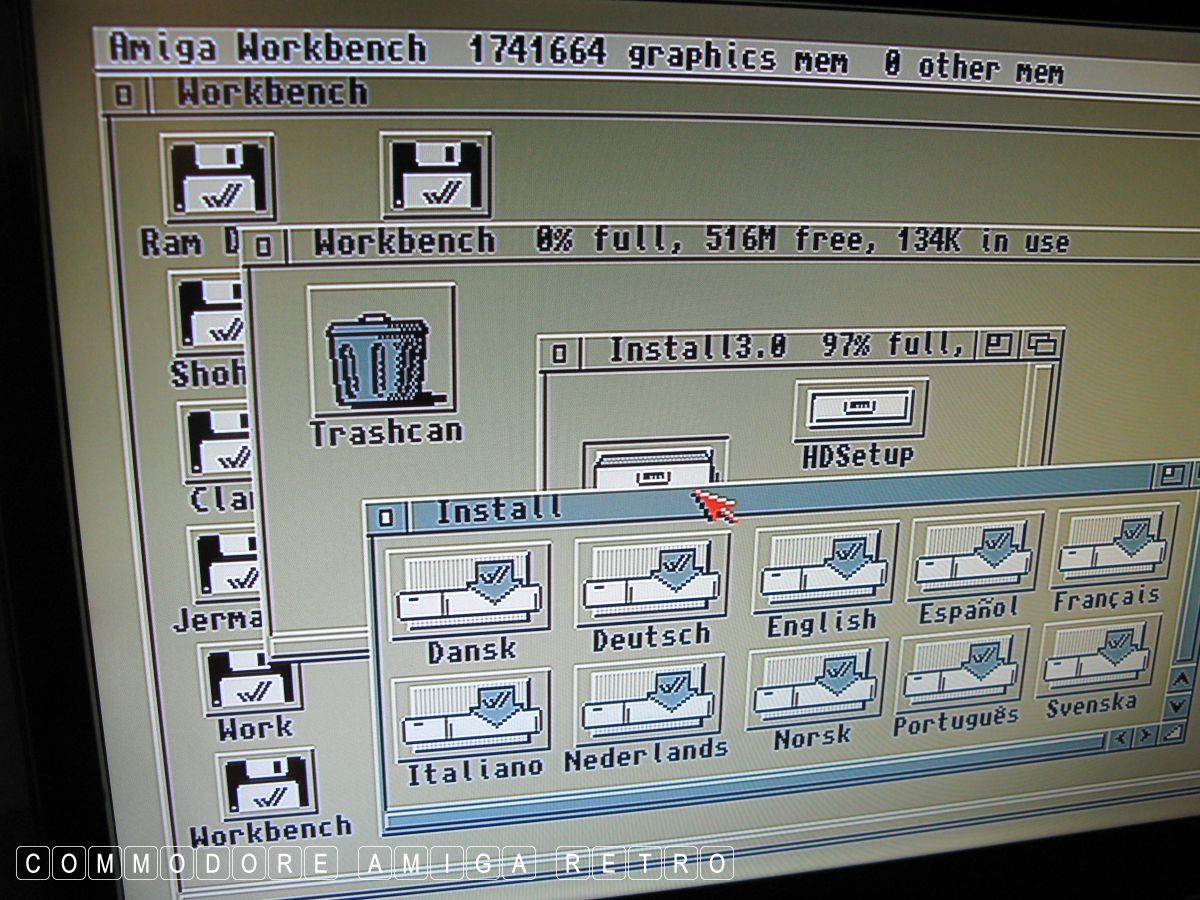Click the Install3.0 window zoom gadget

[997, 345]
